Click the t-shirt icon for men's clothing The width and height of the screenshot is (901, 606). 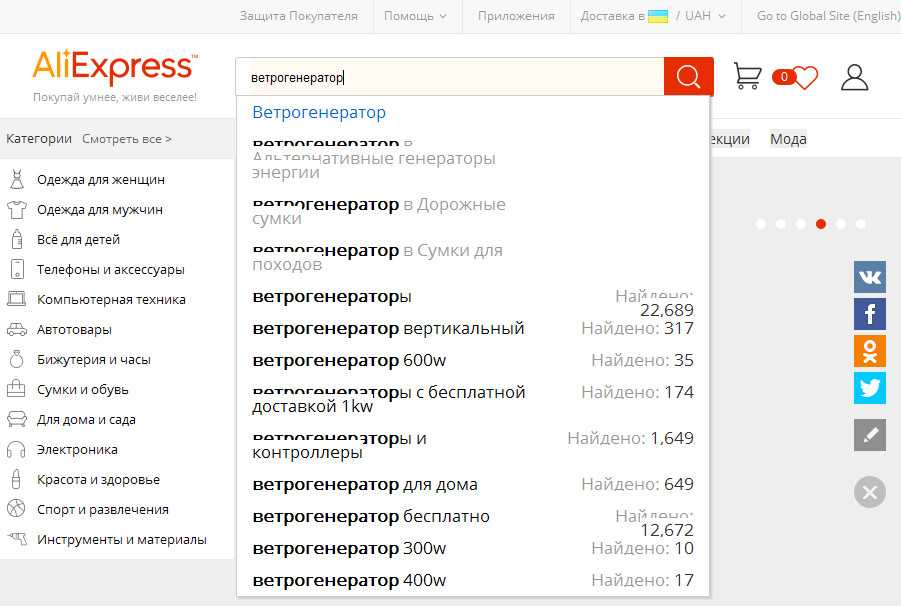(x=17, y=210)
